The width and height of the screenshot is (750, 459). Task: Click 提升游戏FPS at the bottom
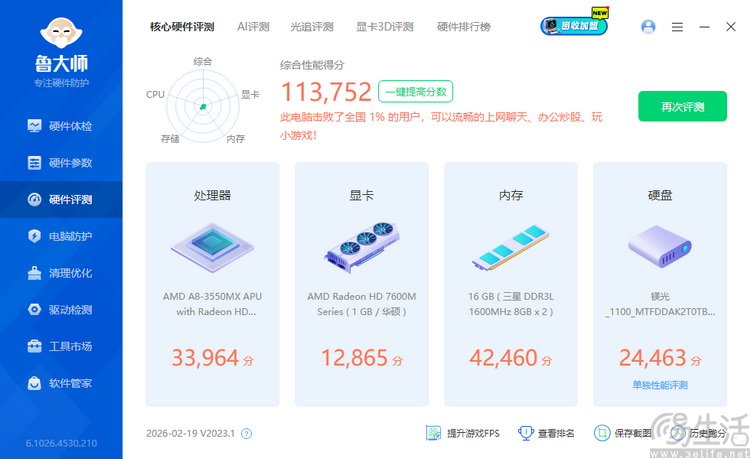tap(463, 433)
